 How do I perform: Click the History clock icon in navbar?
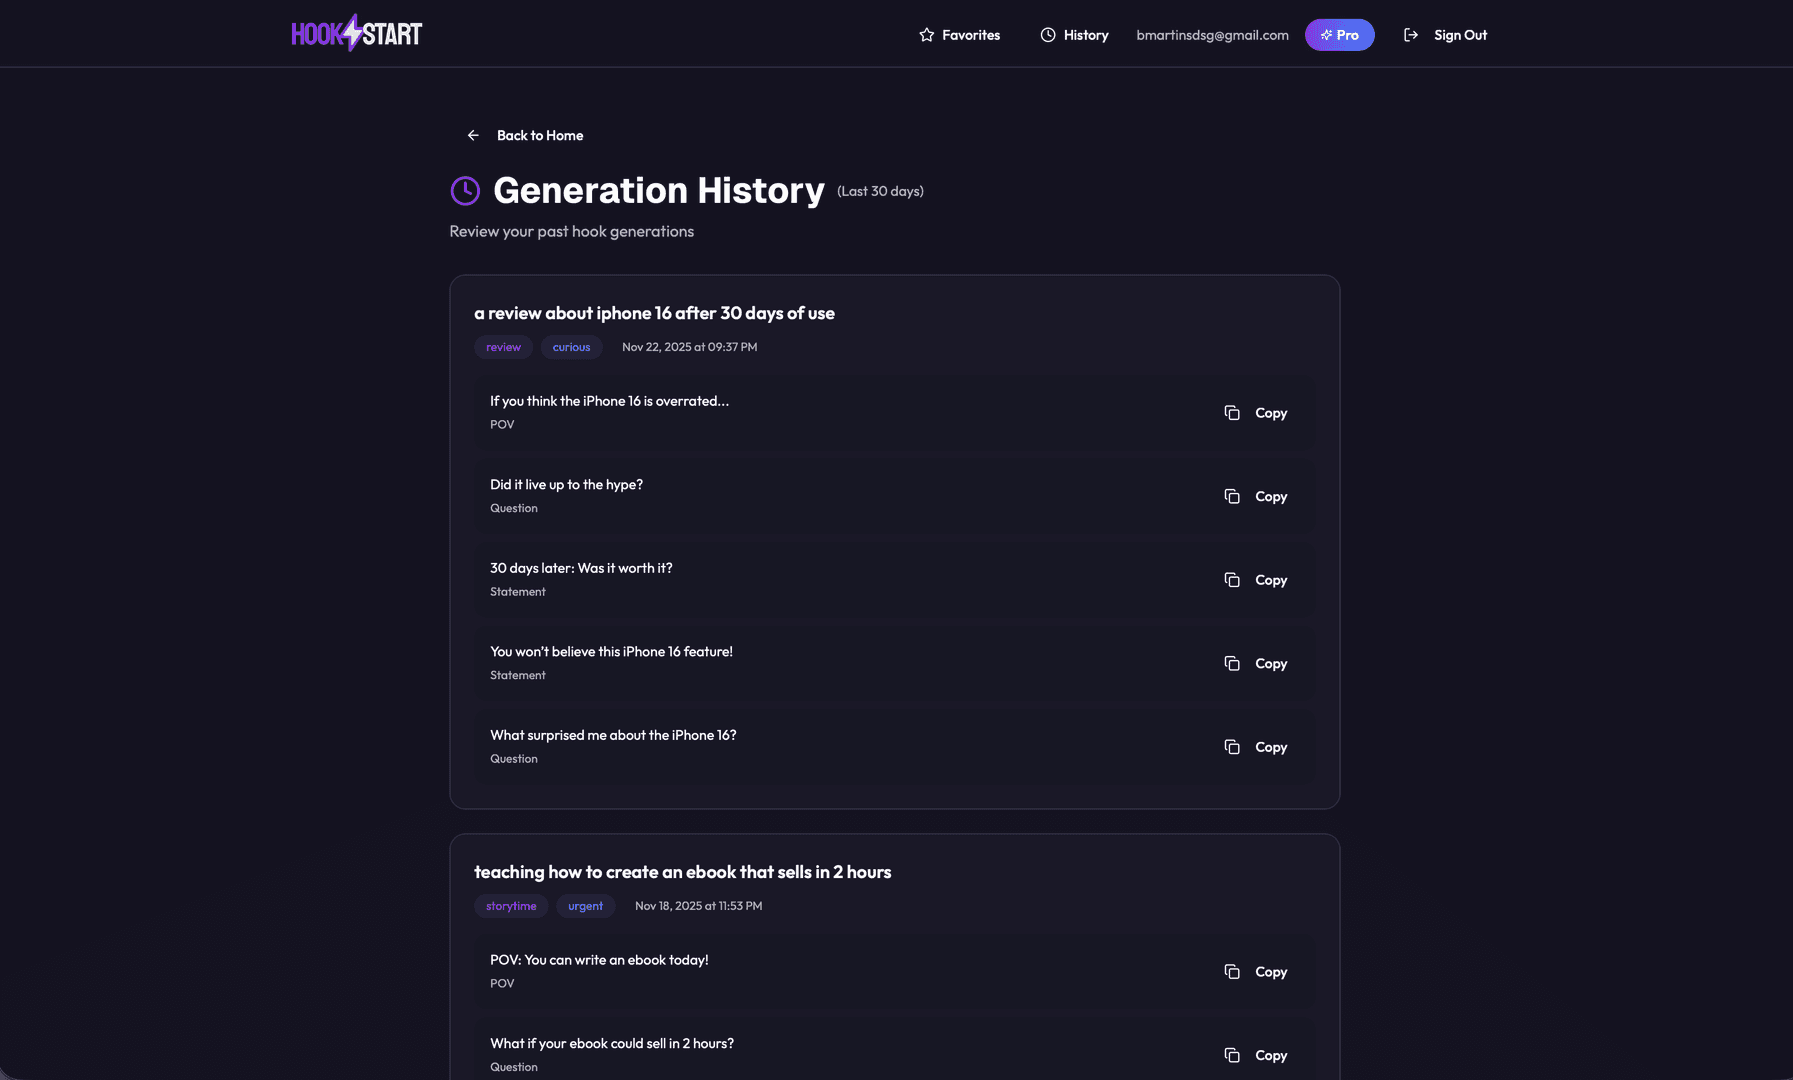point(1048,35)
